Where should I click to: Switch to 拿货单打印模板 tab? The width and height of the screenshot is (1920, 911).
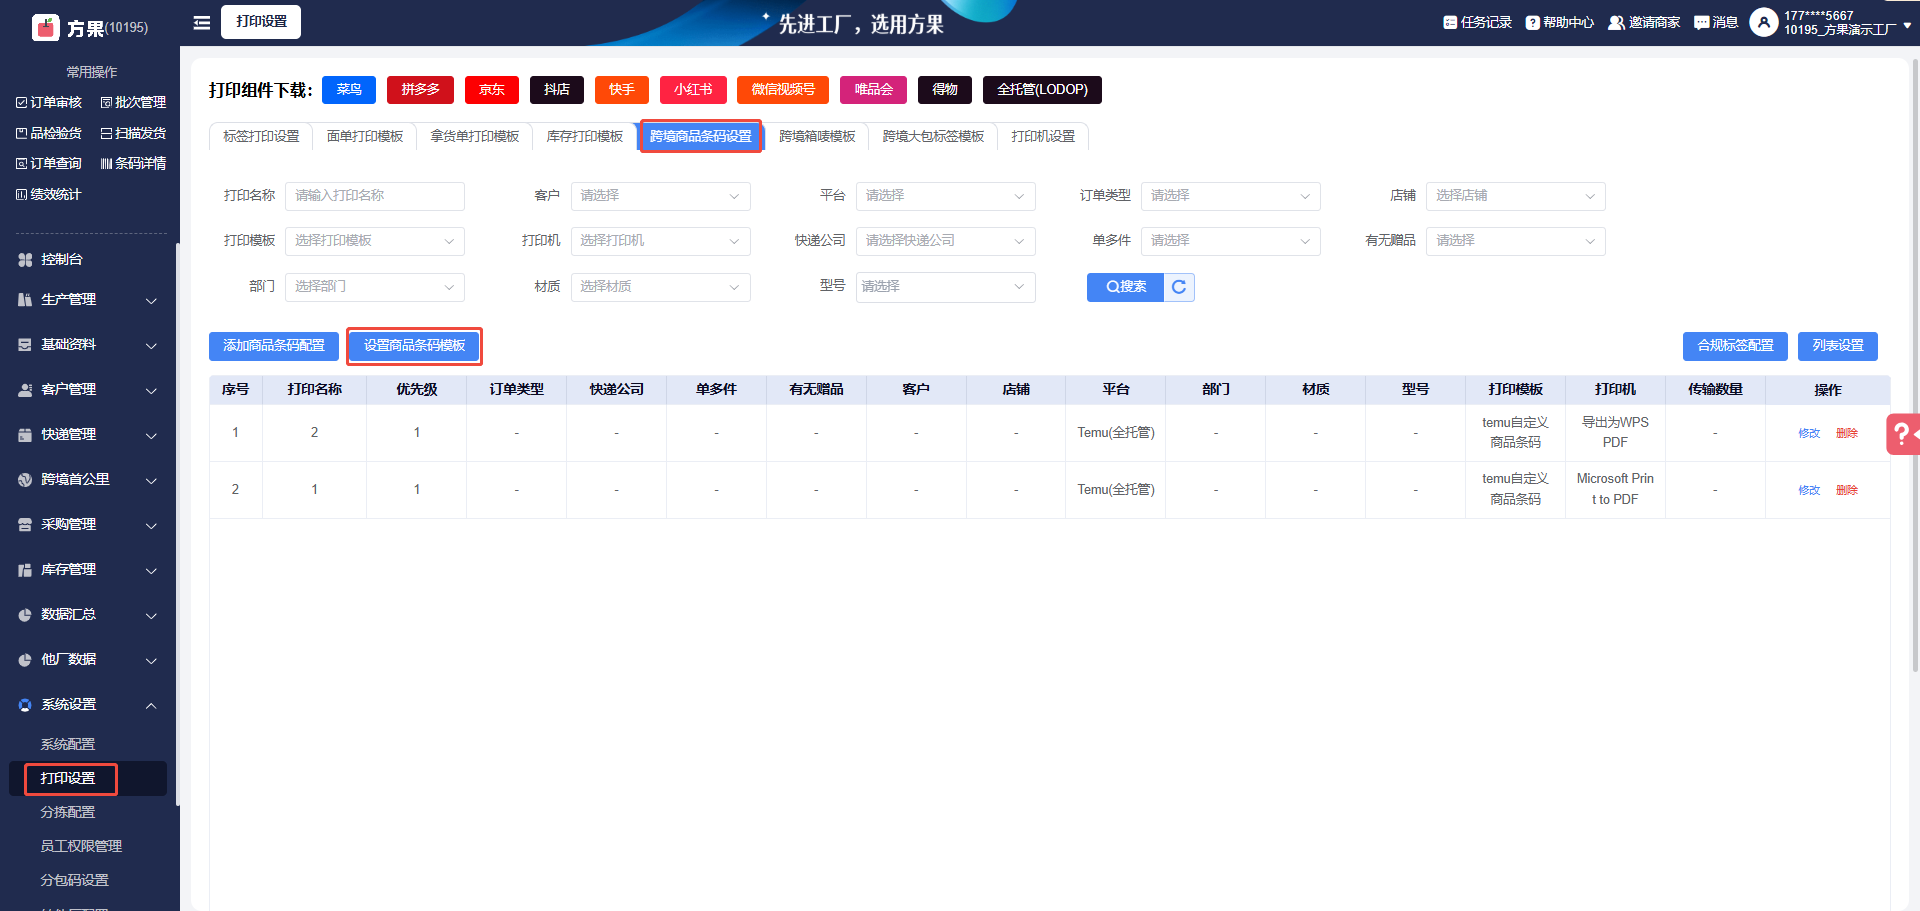(475, 136)
